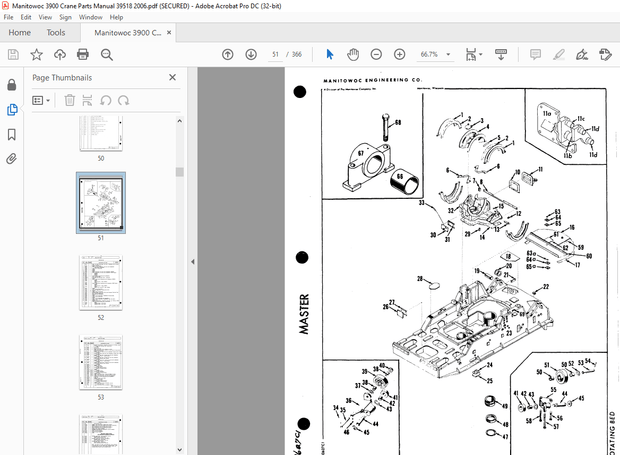Open the Attachments paperclip icon
Viewport: 620px width, 455px height.
[x=12, y=159]
